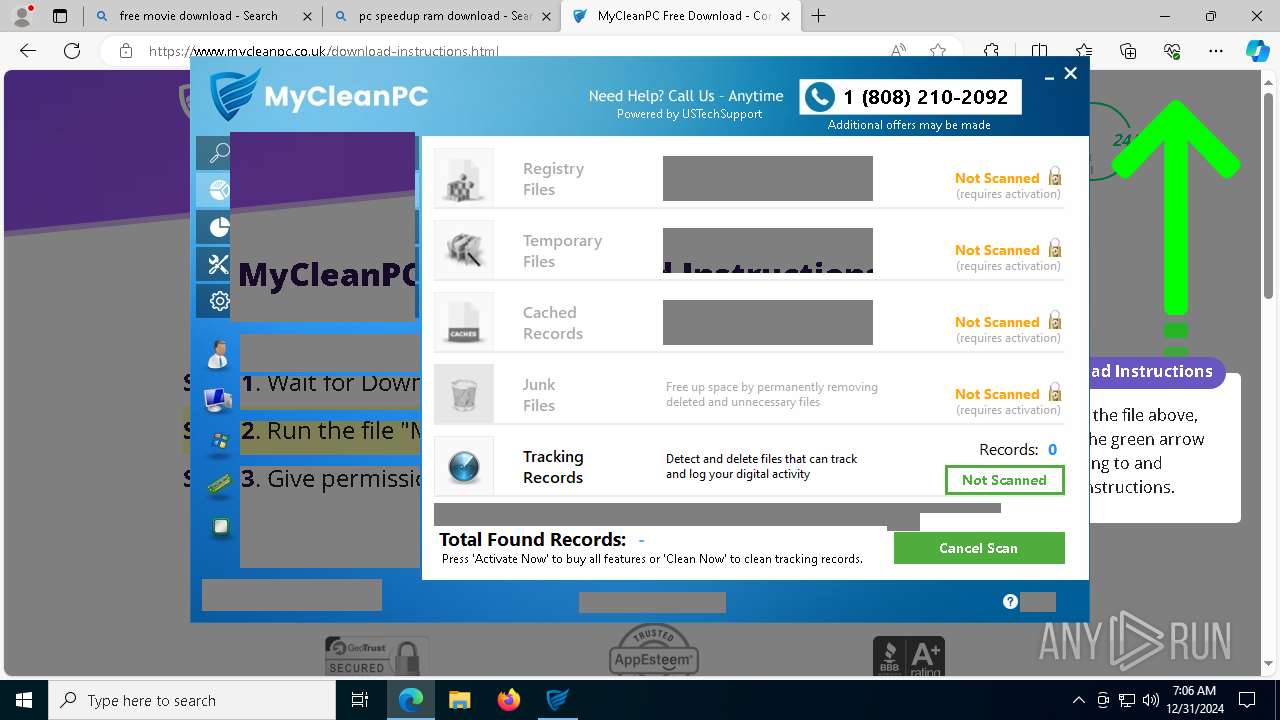
Task: Switch to free movie download tab
Action: [203, 16]
